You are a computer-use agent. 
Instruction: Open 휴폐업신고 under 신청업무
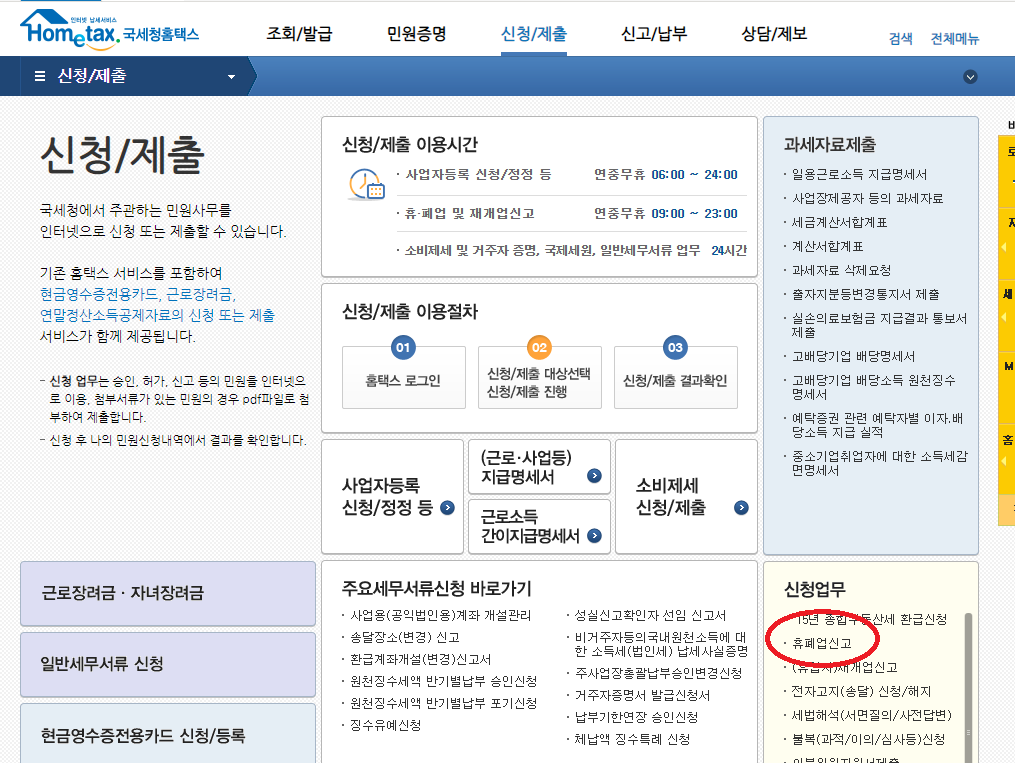point(821,643)
